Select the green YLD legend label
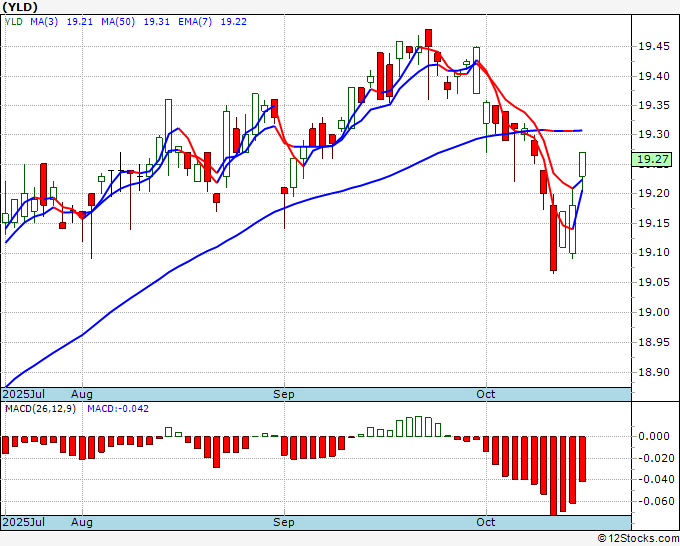 pyautogui.click(x=13, y=21)
